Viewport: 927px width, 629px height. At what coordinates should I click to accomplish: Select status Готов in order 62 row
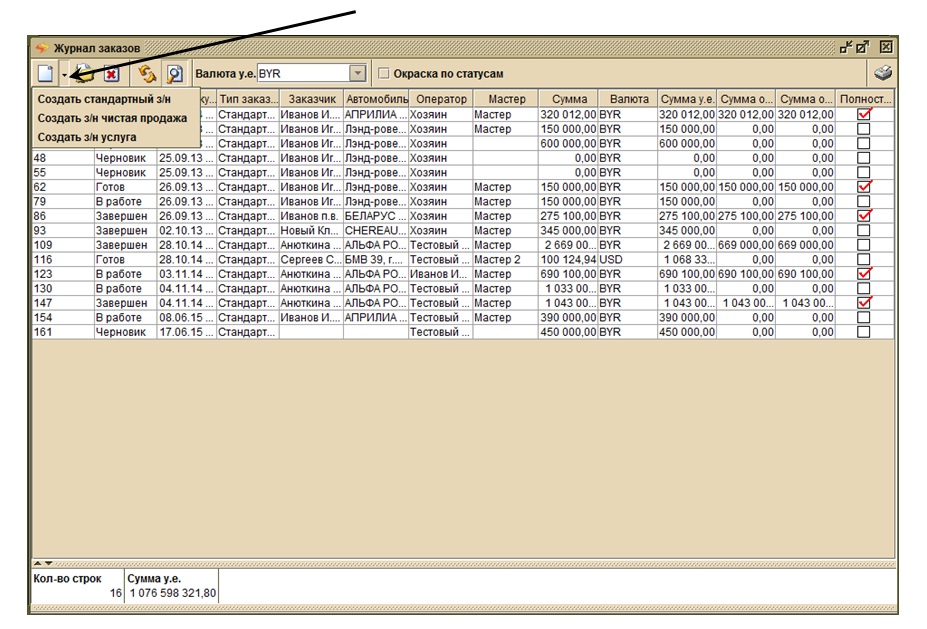pyautogui.click(x=125, y=187)
